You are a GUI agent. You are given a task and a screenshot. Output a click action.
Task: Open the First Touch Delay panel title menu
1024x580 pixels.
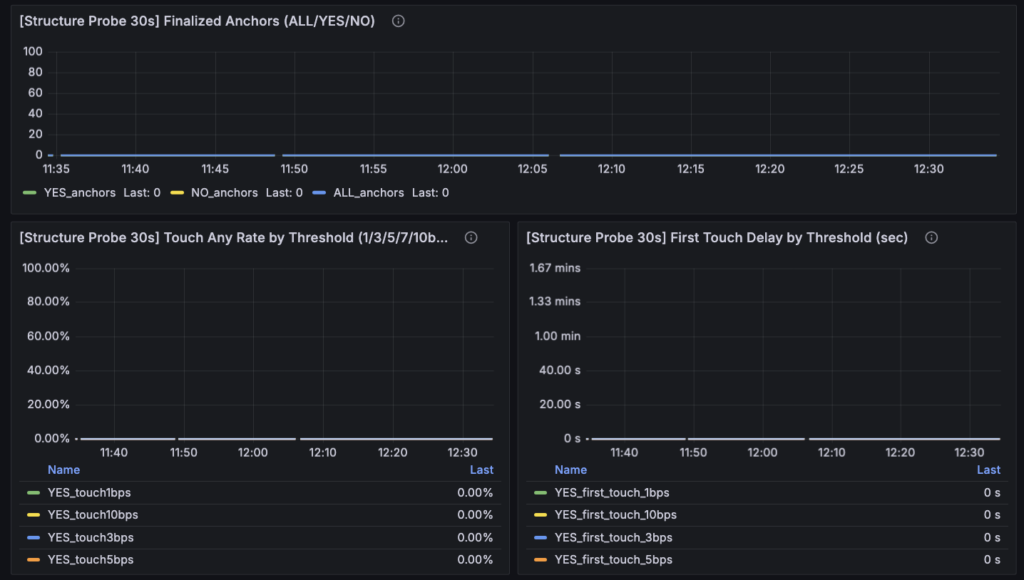click(718, 238)
